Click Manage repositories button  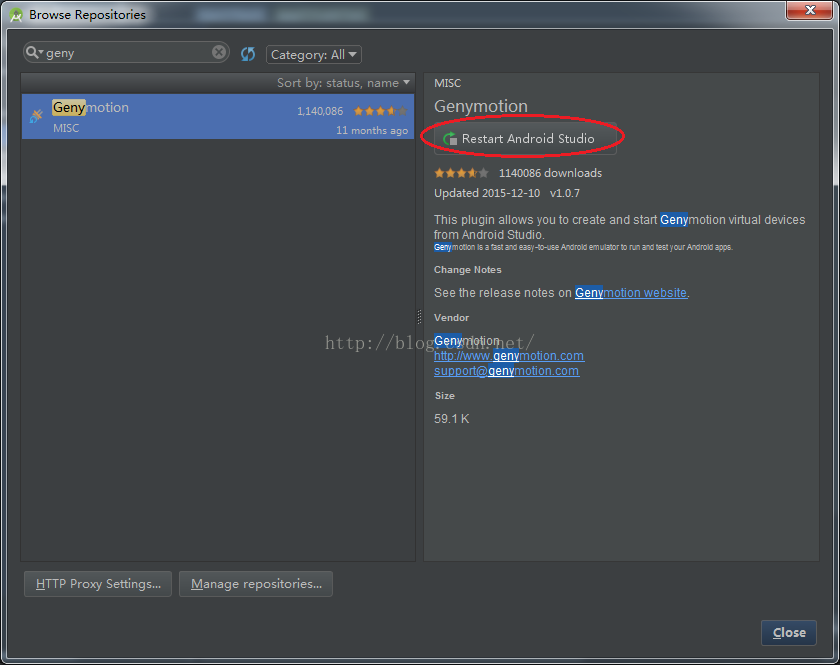click(x=256, y=584)
